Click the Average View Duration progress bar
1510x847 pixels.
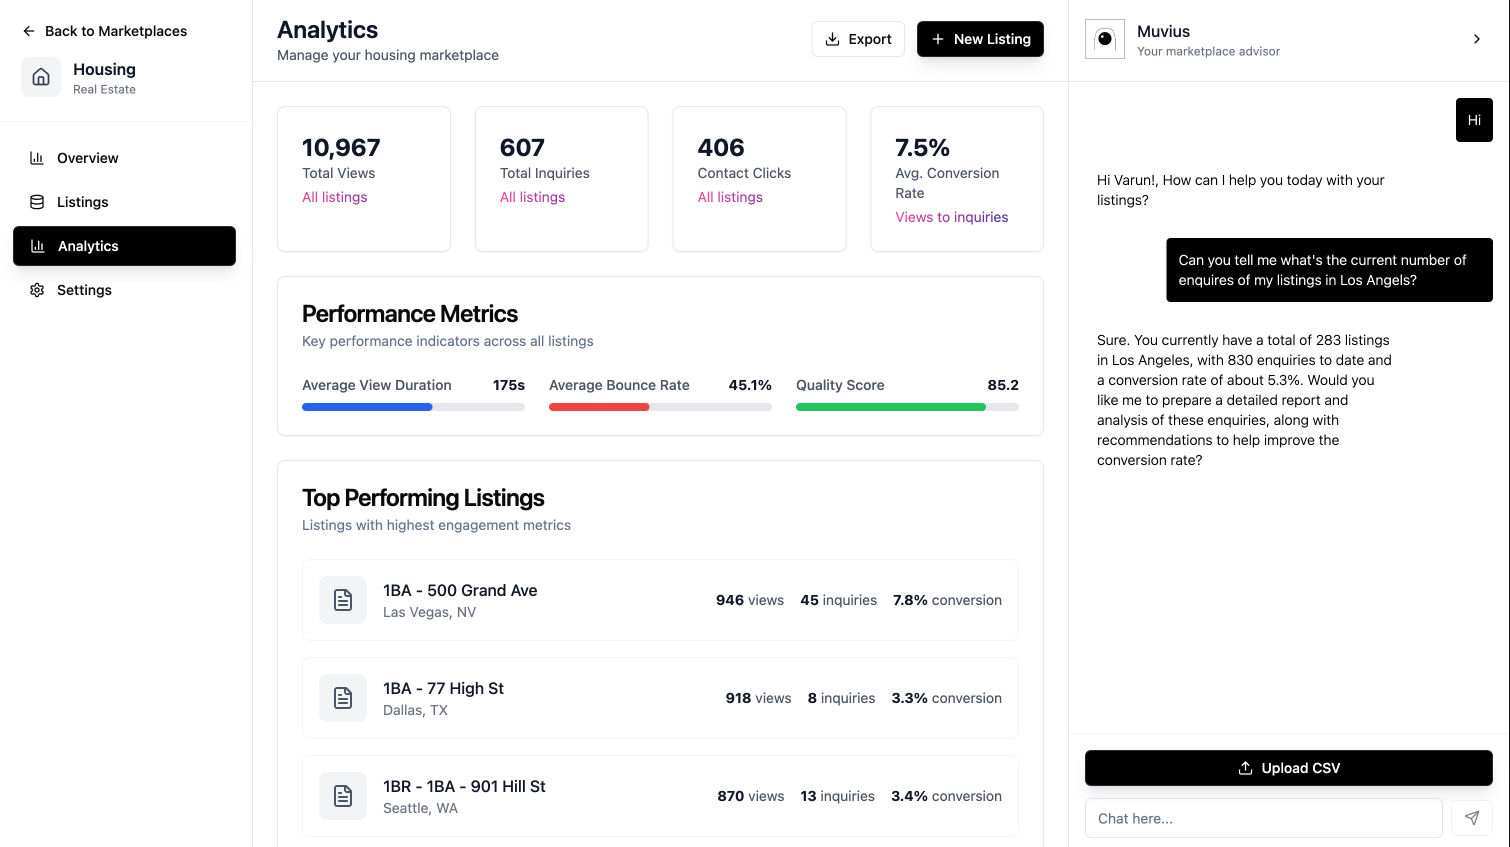[413, 407]
